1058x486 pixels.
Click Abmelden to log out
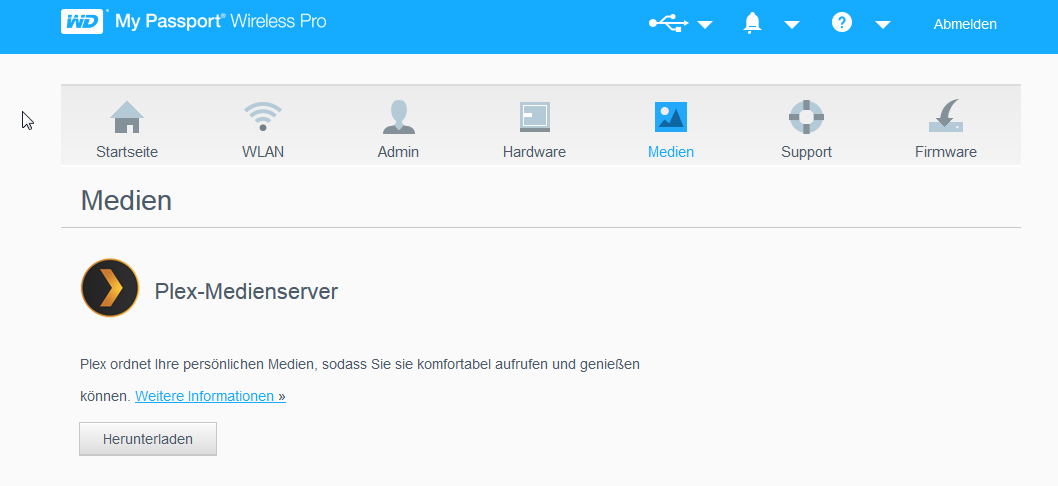click(965, 24)
